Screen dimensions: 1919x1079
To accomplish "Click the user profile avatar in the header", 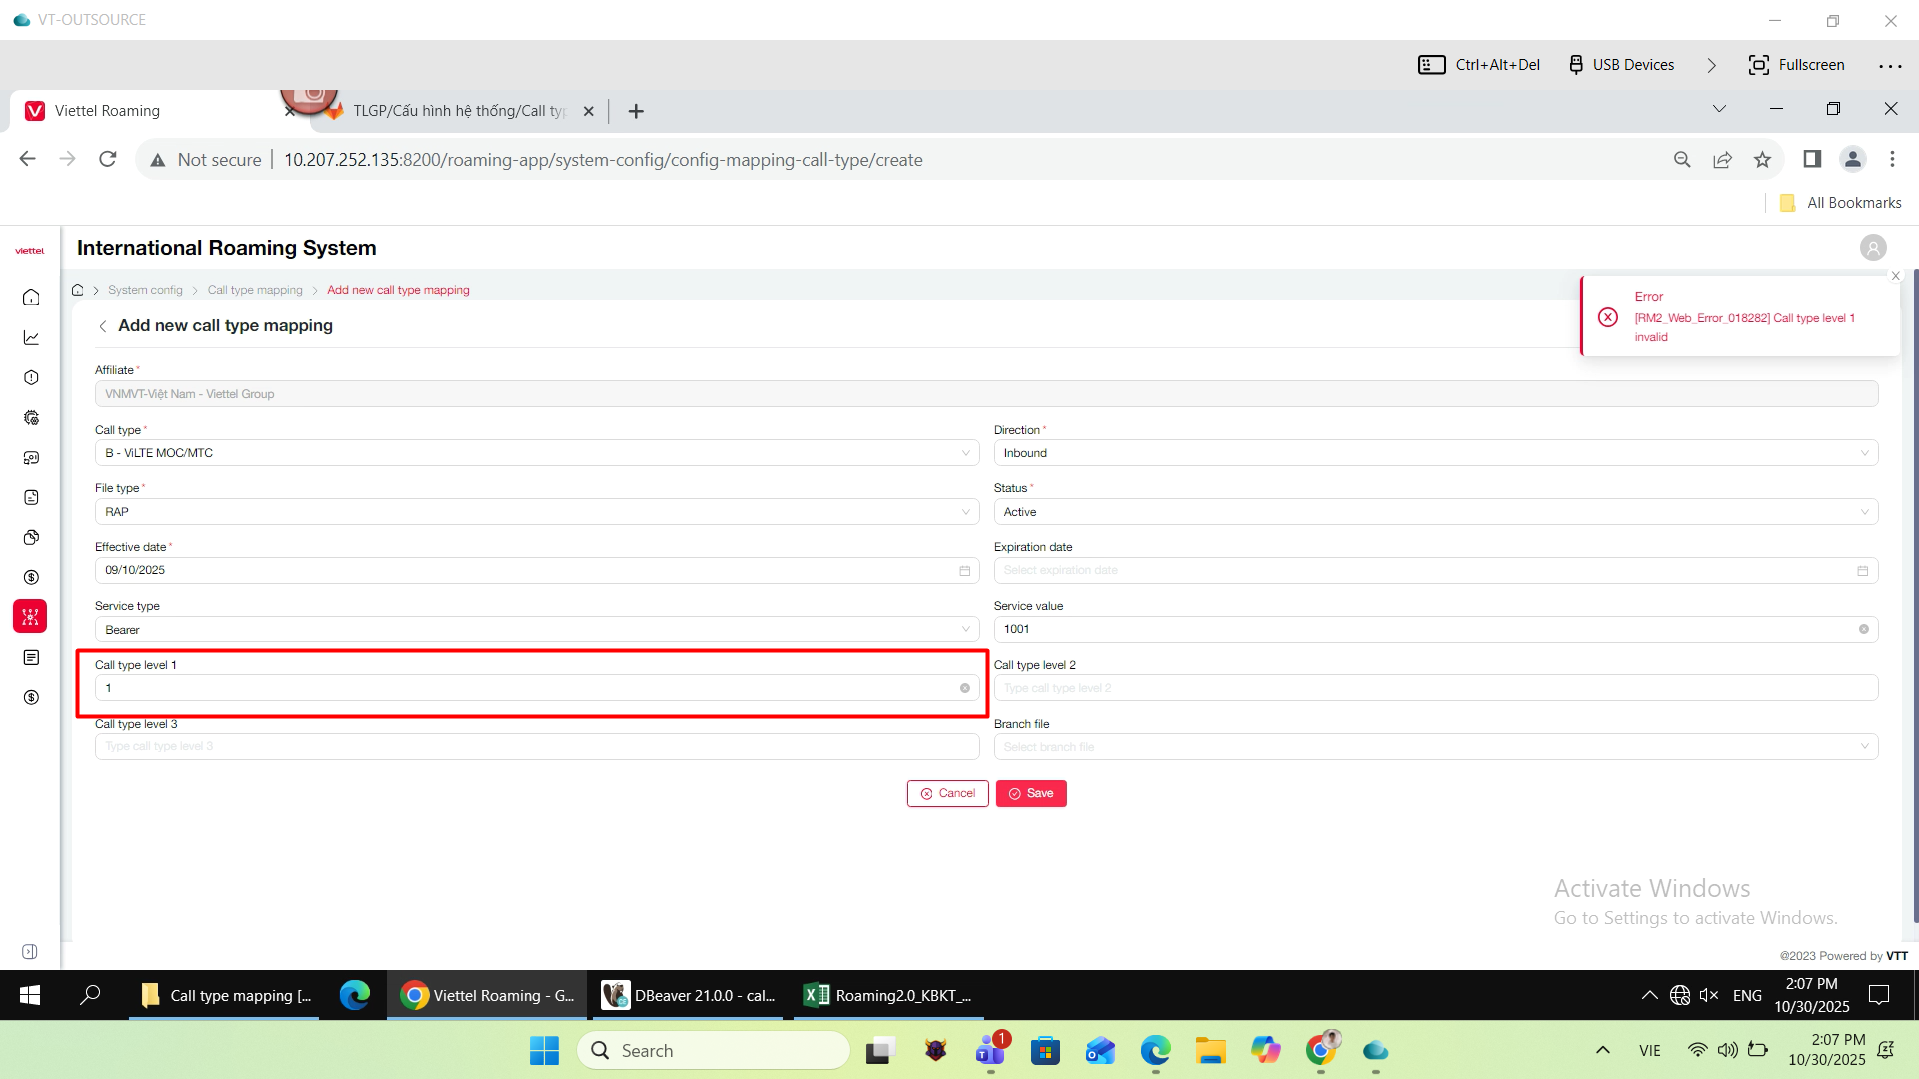I will [1872, 247].
